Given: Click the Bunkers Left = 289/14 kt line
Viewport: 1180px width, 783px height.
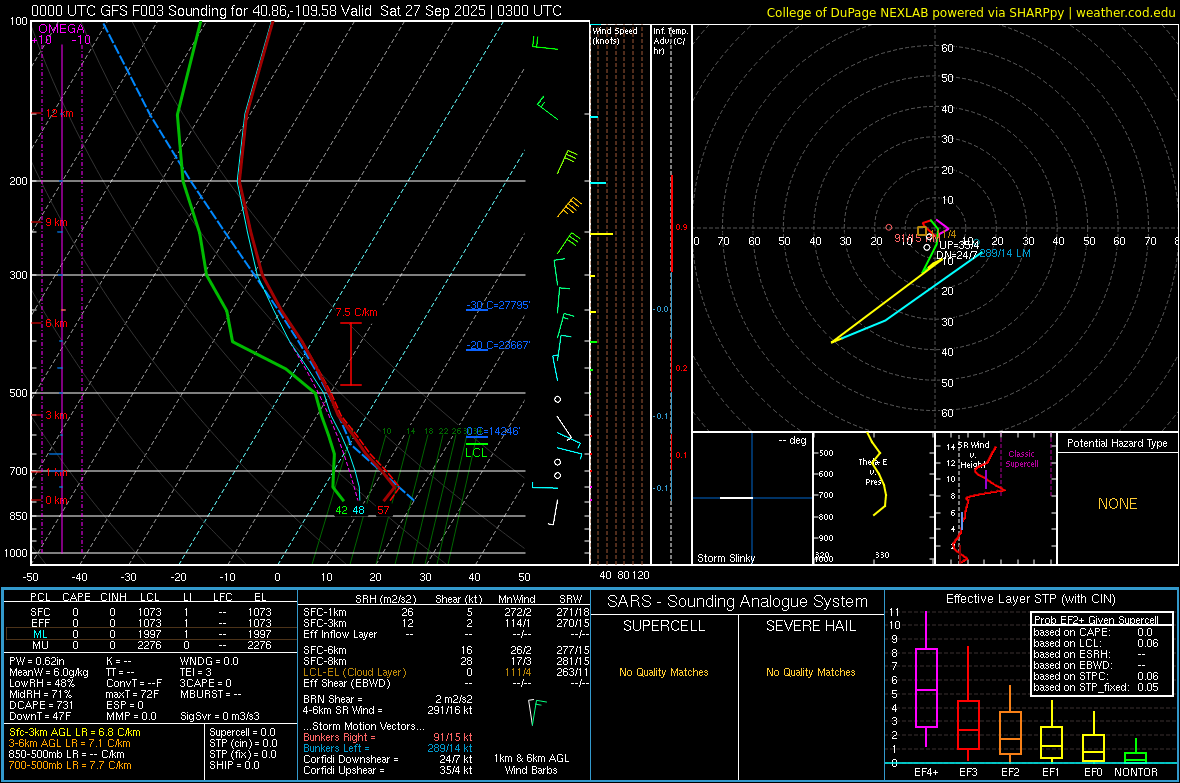Looking at the screenshot, I should tap(388, 748).
